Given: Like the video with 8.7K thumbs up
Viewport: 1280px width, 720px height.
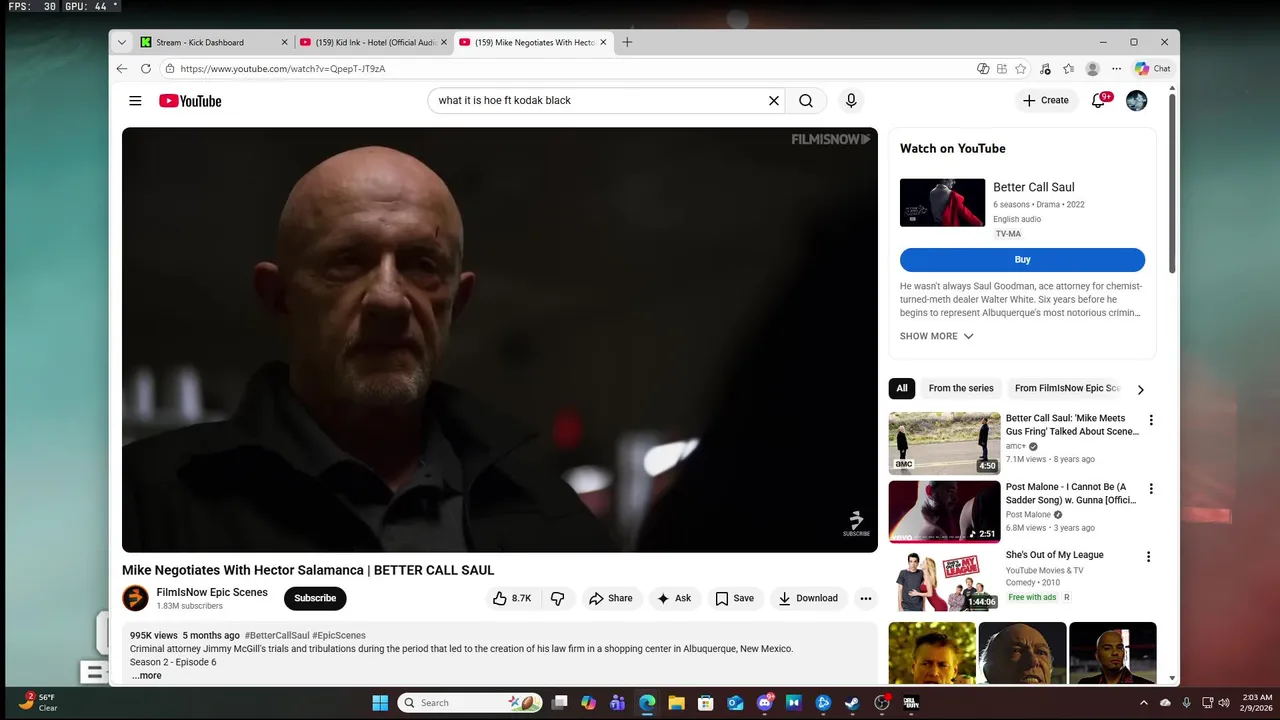Looking at the screenshot, I should pyautogui.click(x=512, y=598).
